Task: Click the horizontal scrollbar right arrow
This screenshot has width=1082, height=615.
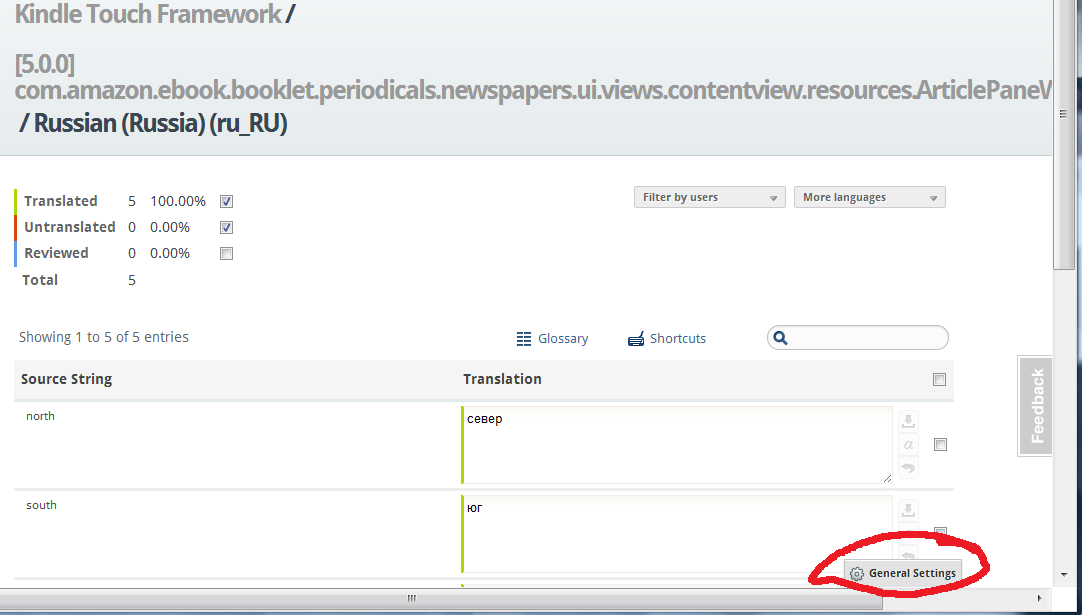Action: click(x=1040, y=598)
